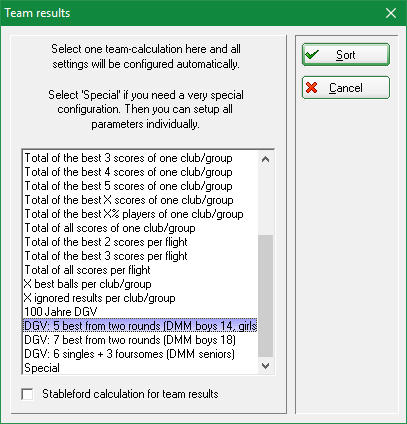This screenshot has height=424, width=407.
Task: Select Total of the best 3 scores of one club/group
Action: coord(140,158)
